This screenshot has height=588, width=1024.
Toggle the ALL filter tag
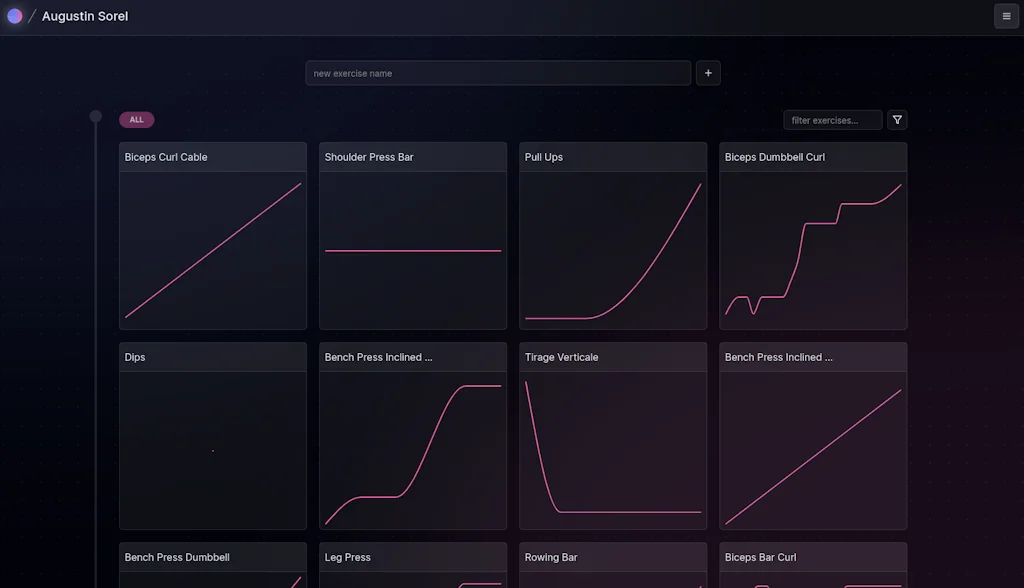click(136, 119)
